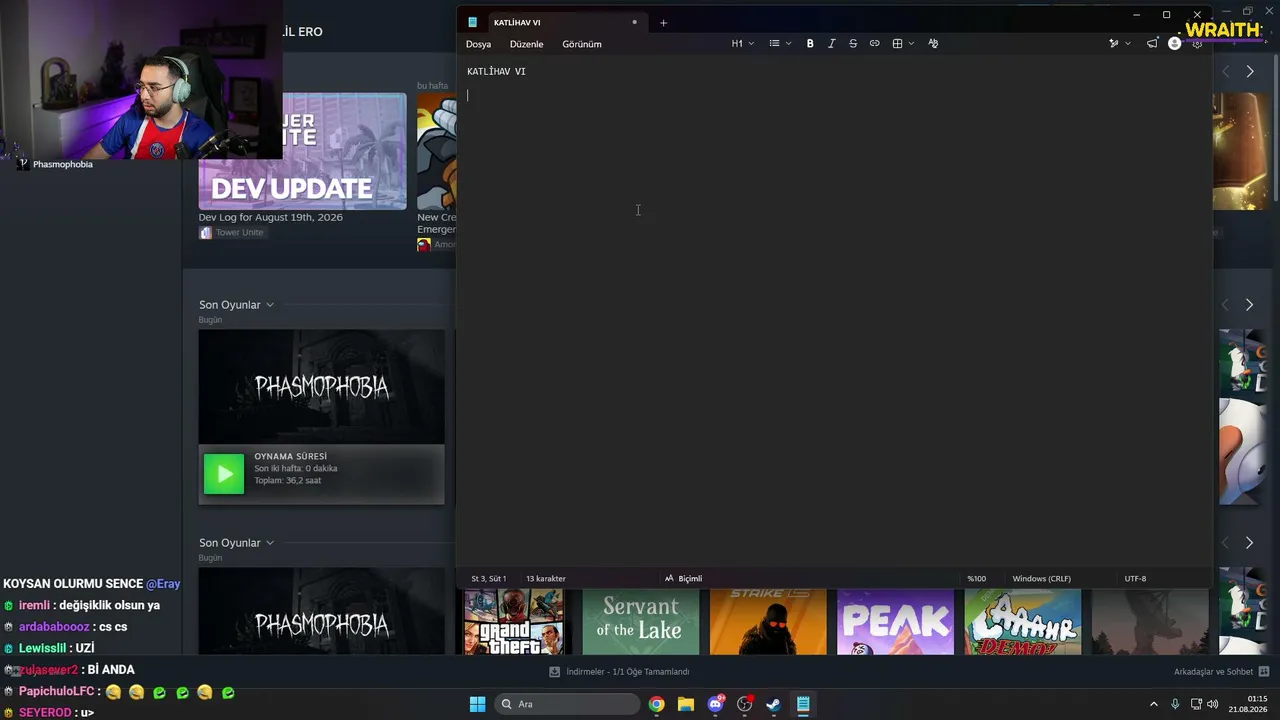The width and height of the screenshot is (1280, 720).
Task: Click the Notepad taskbar icon
Action: 803,704
